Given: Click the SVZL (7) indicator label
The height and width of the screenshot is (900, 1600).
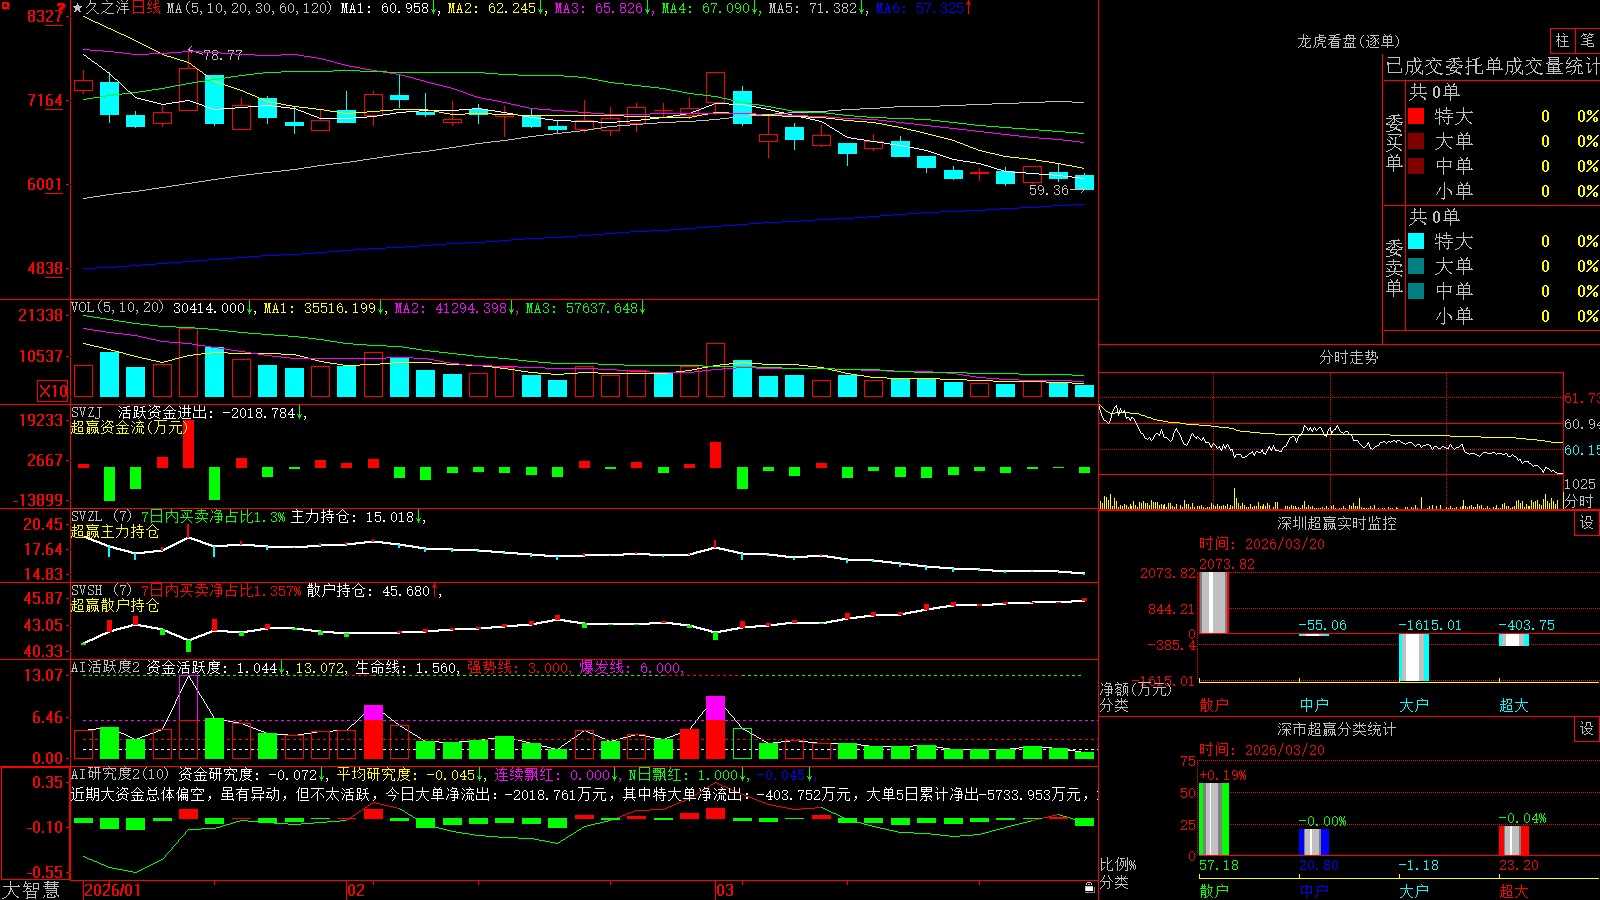Looking at the screenshot, I should (101, 516).
